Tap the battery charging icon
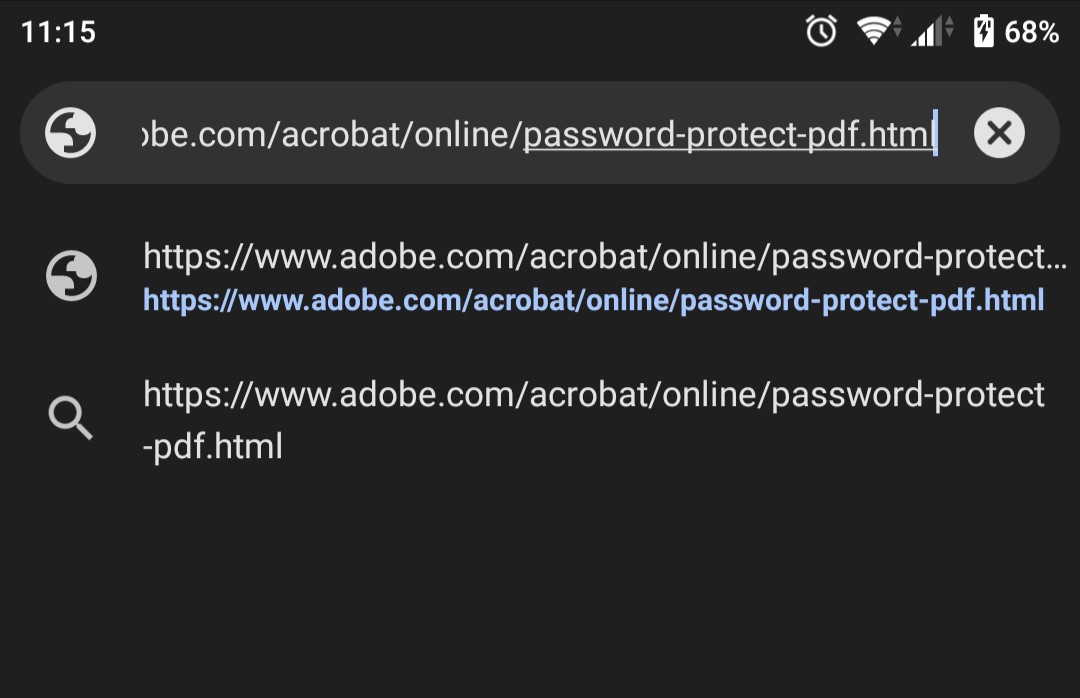The image size is (1080, 698). tap(984, 31)
